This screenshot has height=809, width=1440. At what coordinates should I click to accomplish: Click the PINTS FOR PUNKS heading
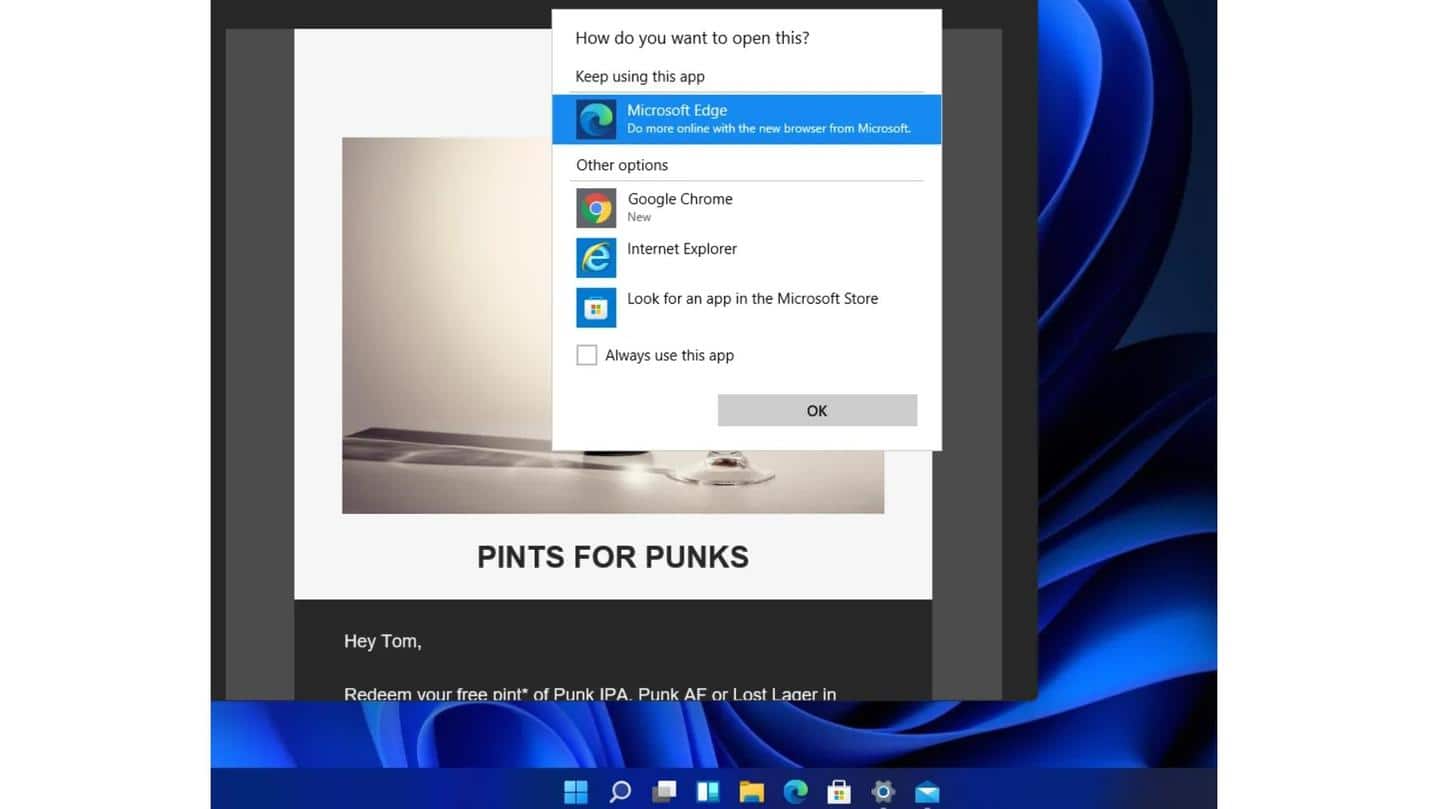pyautogui.click(x=613, y=557)
